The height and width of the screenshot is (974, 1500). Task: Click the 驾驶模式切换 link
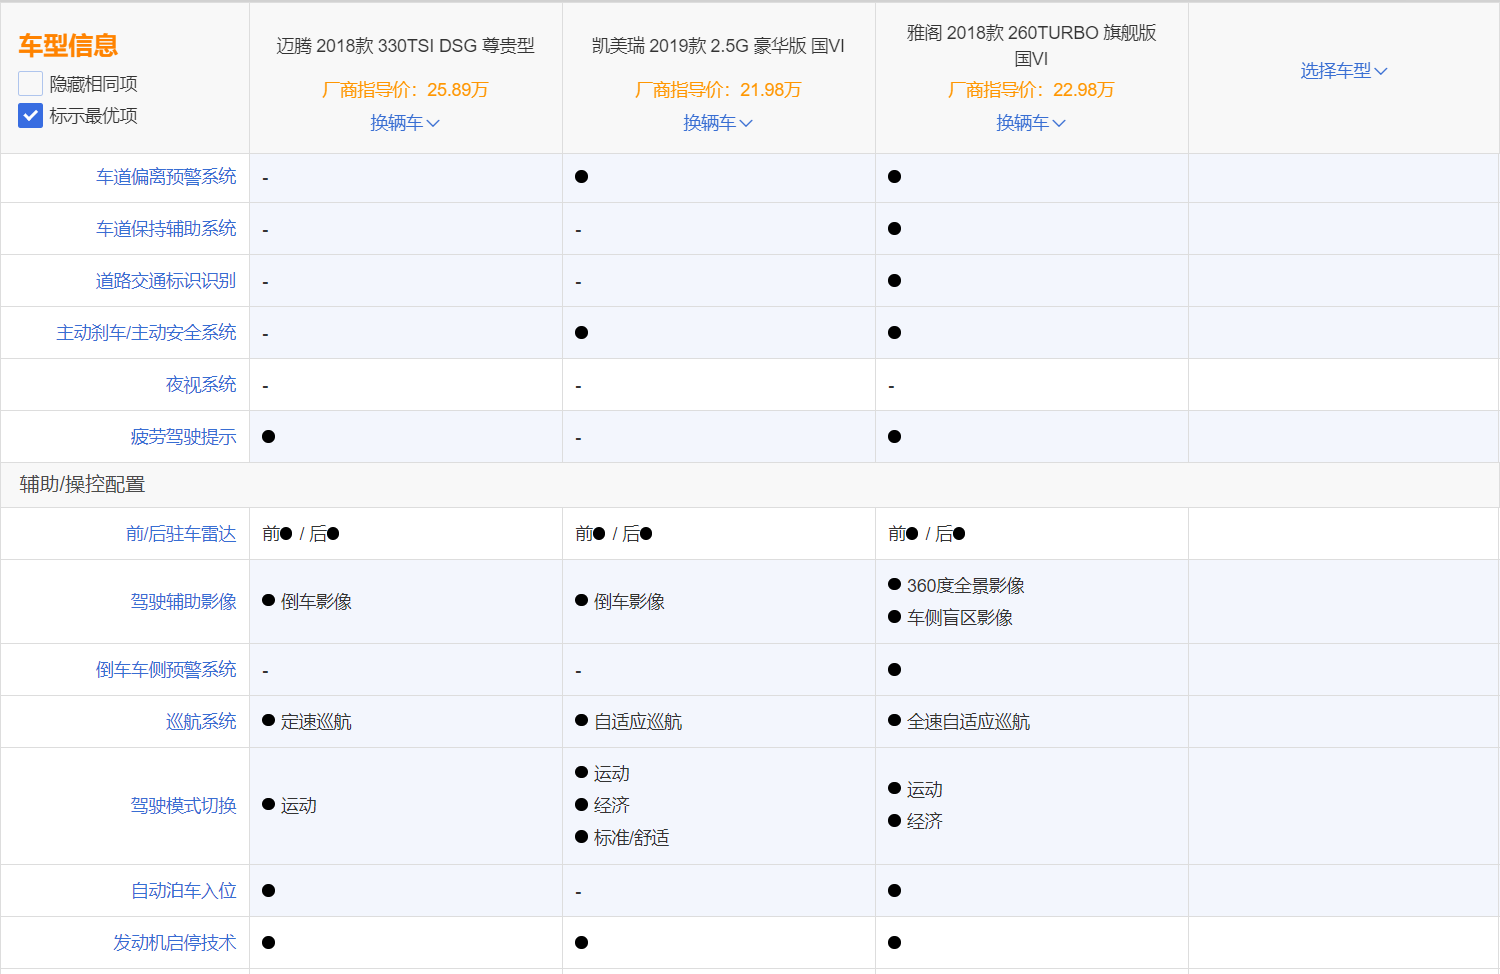[183, 806]
